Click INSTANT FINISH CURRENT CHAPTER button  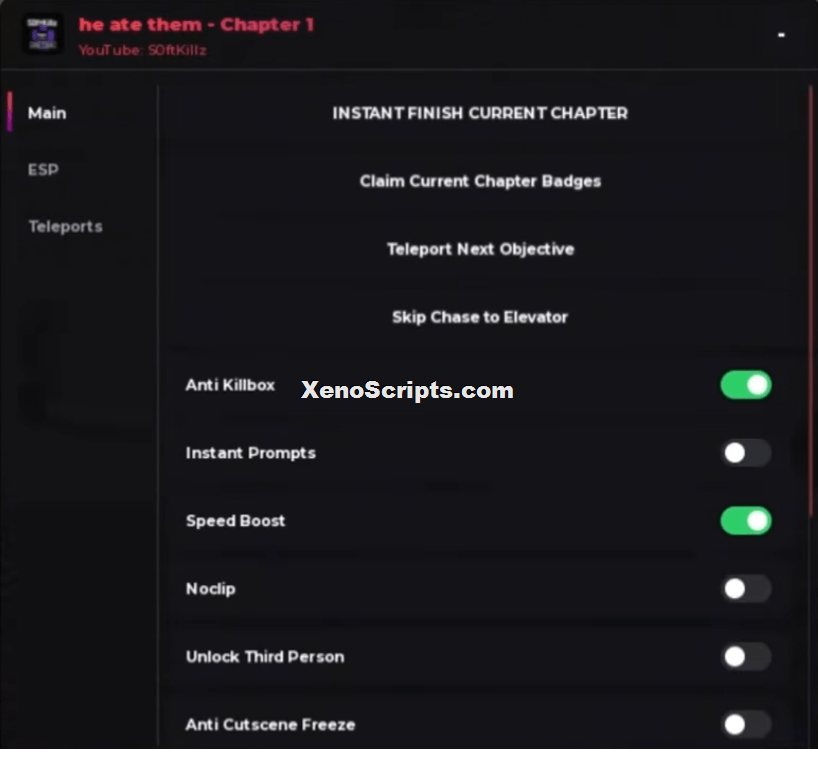coord(480,113)
